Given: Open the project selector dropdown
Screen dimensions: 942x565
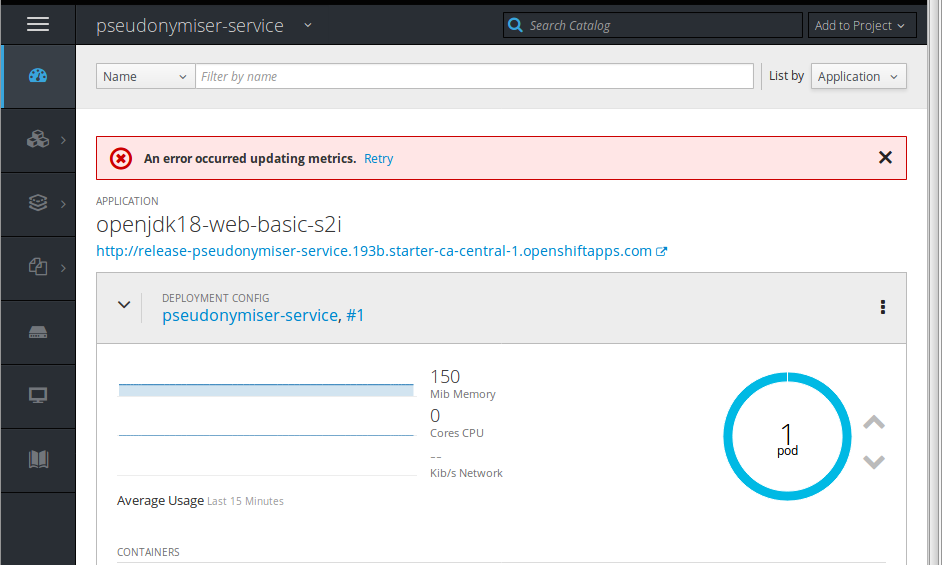Looking at the screenshot, I should point(307,25).
